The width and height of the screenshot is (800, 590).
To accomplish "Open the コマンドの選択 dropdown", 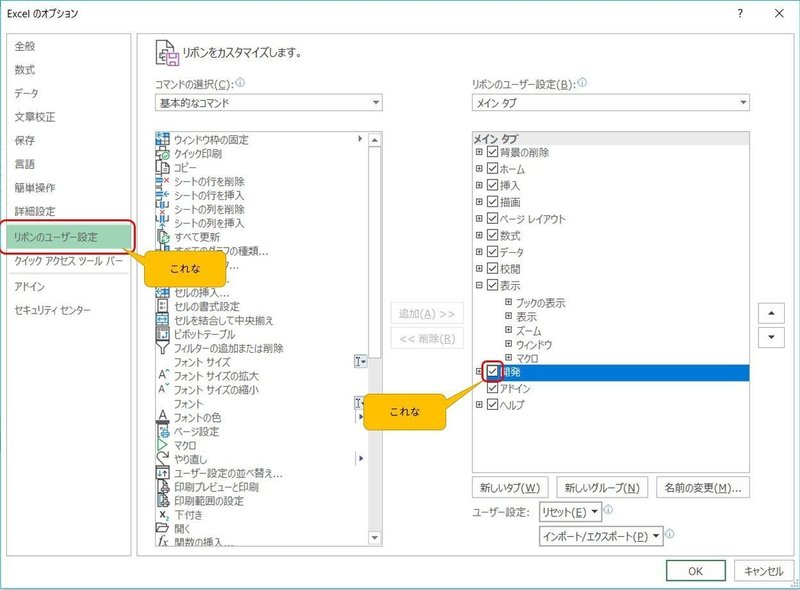I will point(268,103).
